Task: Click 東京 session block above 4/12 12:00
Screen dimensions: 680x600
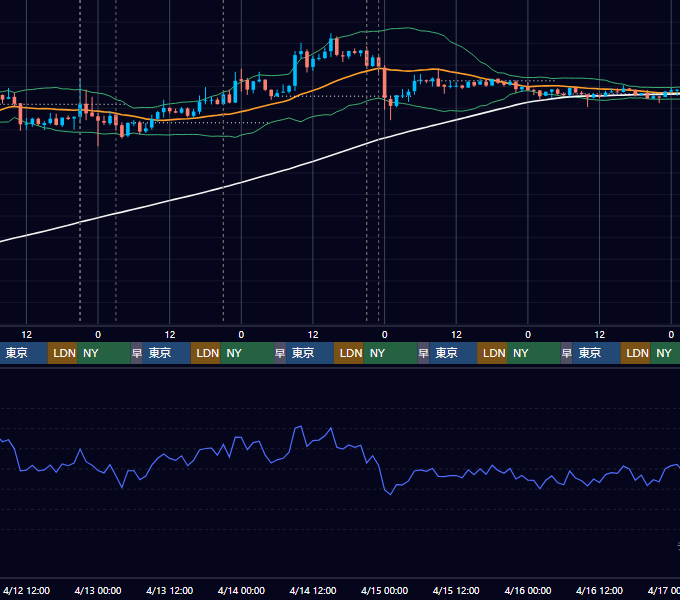Action: pyautogui.click(x=23, y=353)
